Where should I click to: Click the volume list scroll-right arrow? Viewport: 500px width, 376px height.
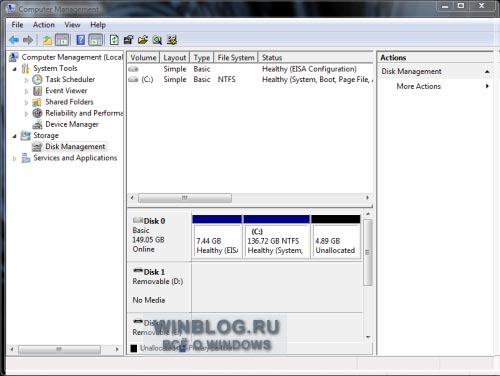coord(367,198)
